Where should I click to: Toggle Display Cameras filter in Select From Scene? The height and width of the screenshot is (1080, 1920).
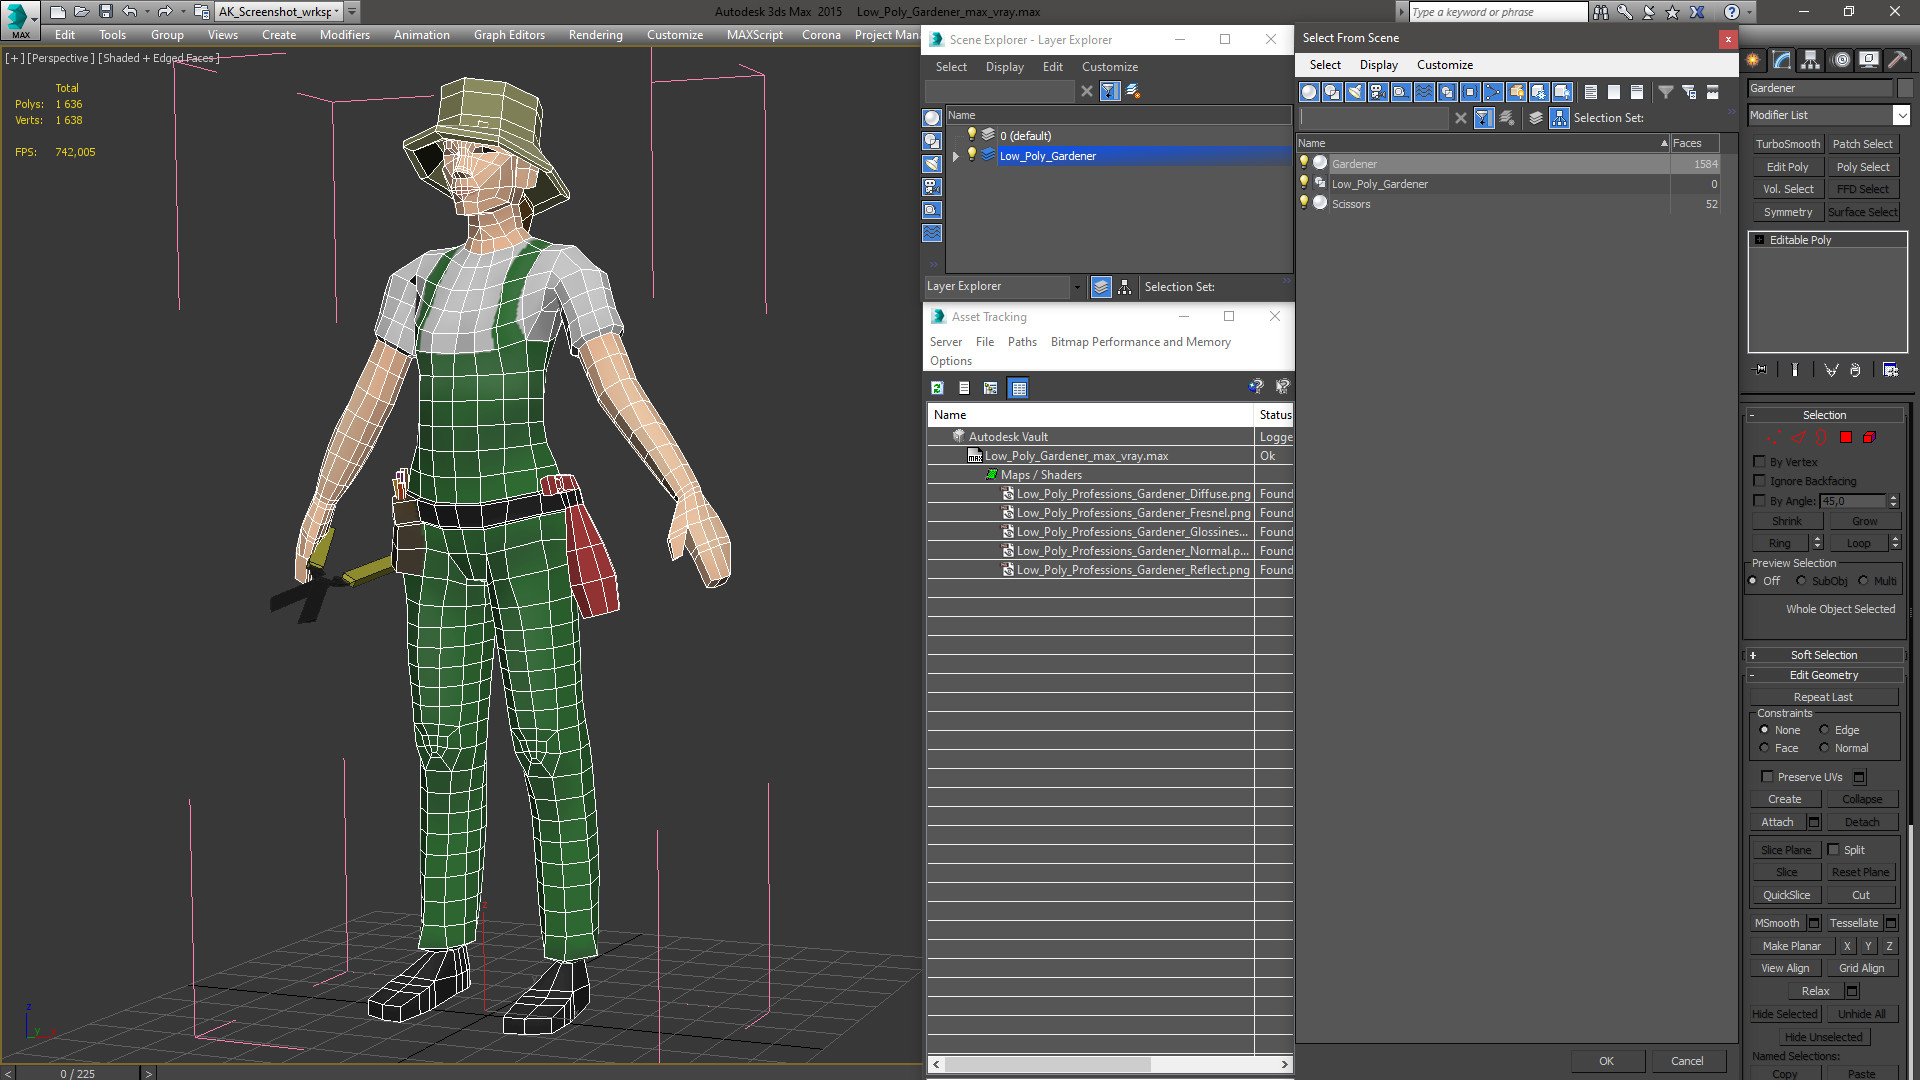[1378, 92]
